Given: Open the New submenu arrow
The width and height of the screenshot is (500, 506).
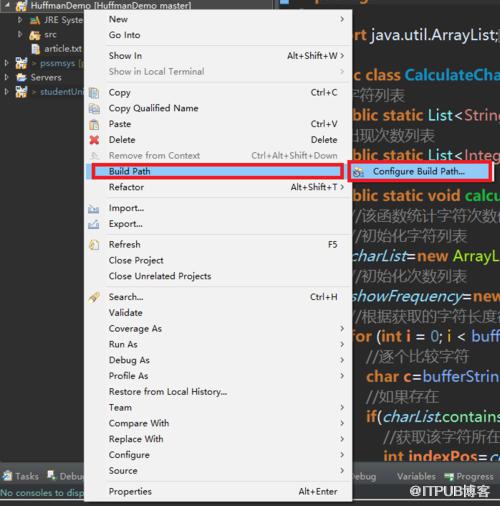Looking at the screenshot, I should point(342,19).
